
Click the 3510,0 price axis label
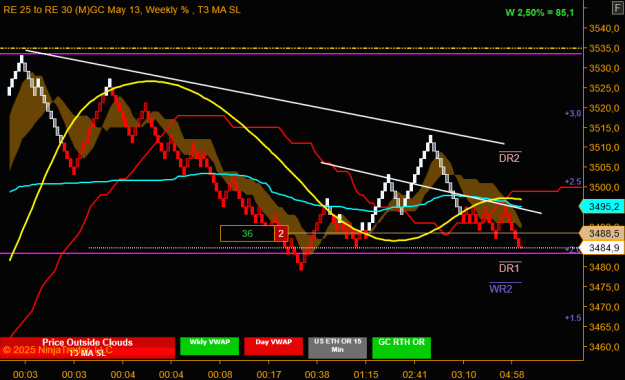604,148
